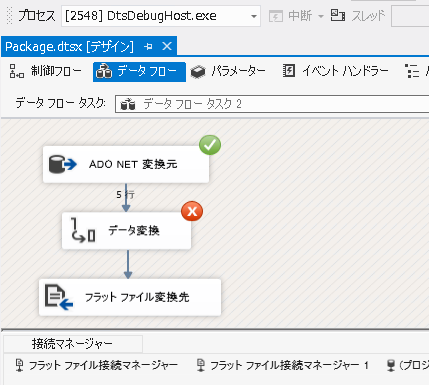
Task: Open the process dropdown showing DtsDebugHost.exe
Action: click(161, 16)
